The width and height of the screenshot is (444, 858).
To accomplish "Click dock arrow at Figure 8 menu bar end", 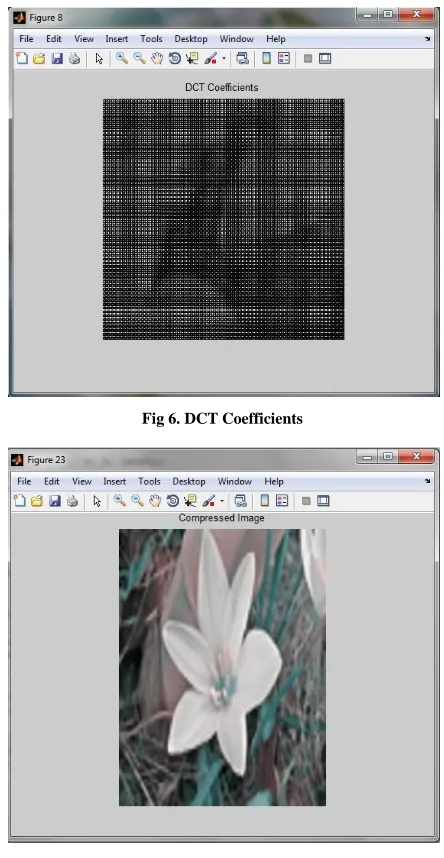I will pyautogui.click(x=427, y=39).
